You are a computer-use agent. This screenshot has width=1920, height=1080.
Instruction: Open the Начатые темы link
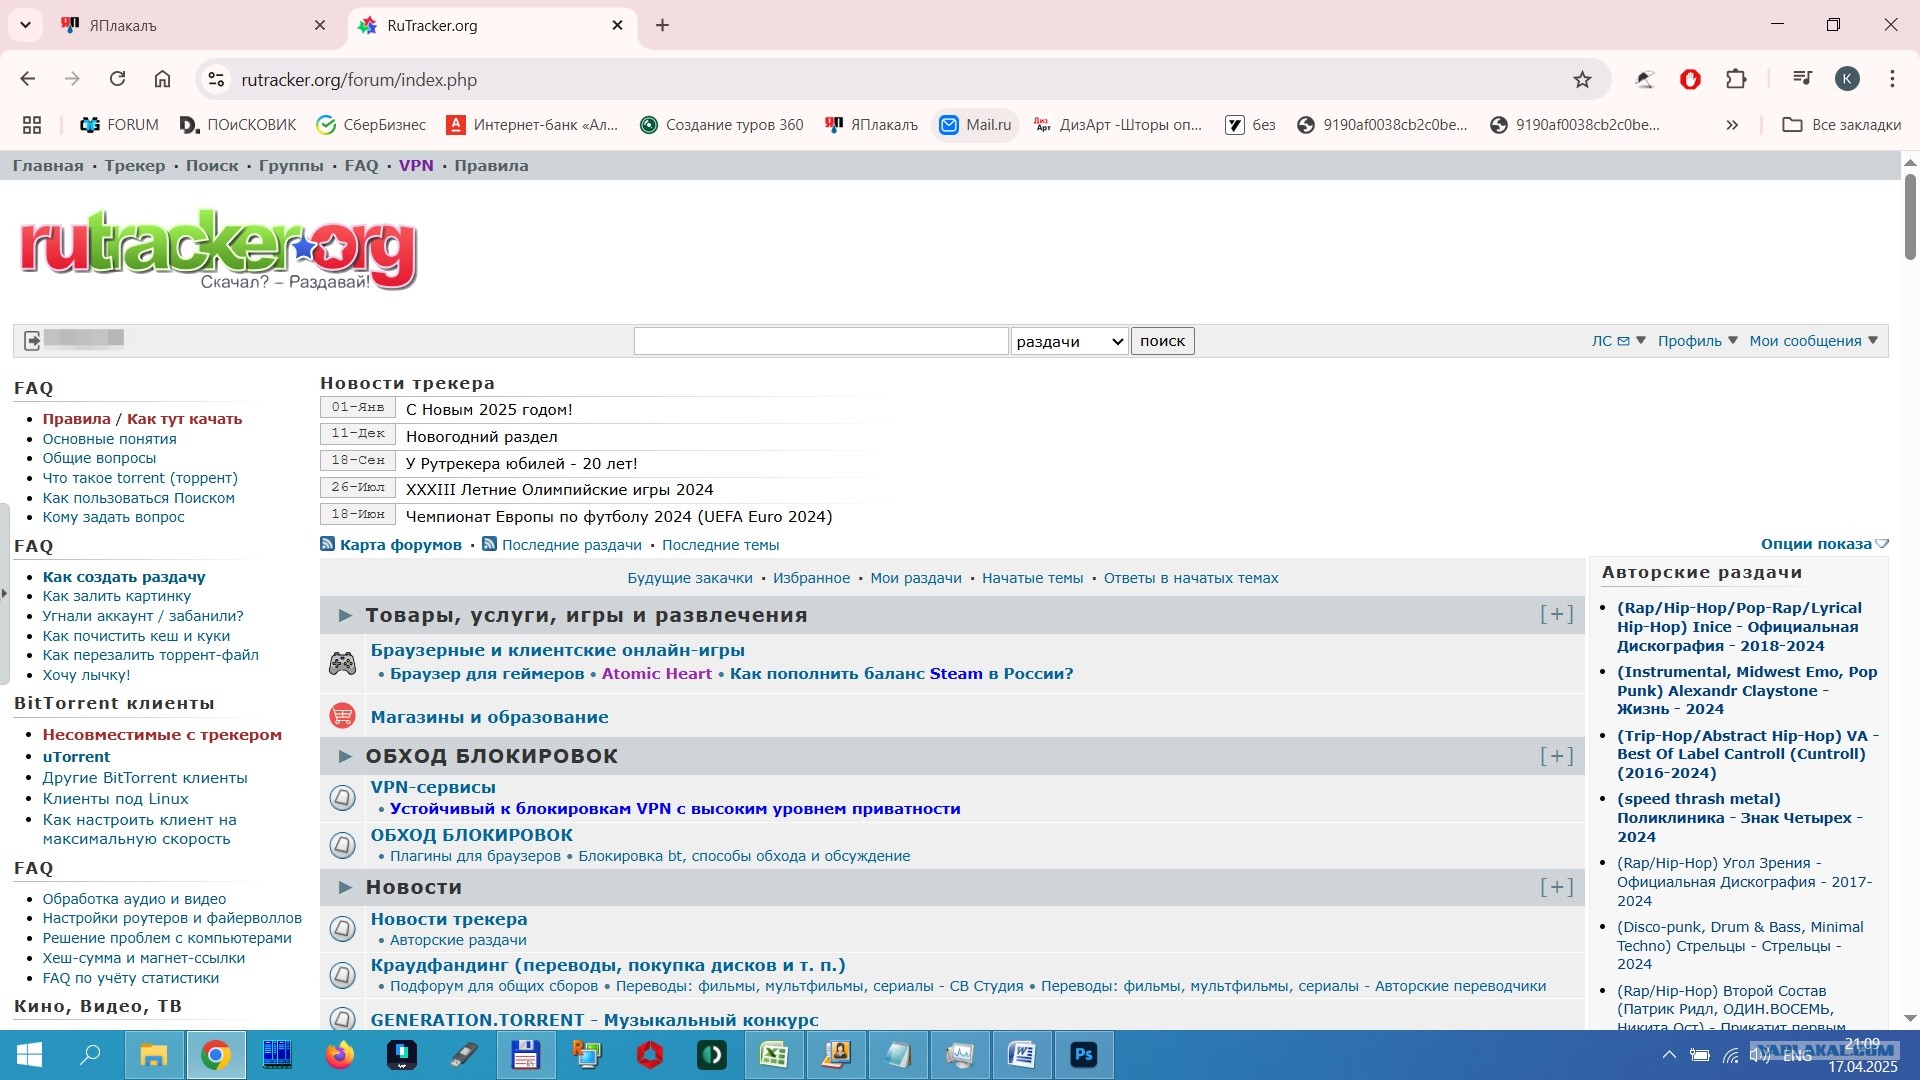coord(1032,578)
